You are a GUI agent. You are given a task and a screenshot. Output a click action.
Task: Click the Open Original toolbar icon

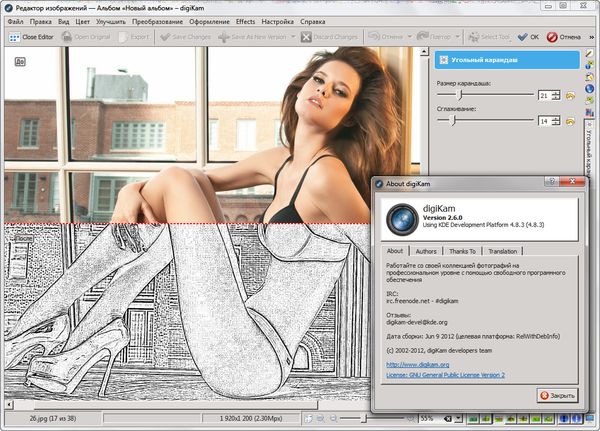67,37
